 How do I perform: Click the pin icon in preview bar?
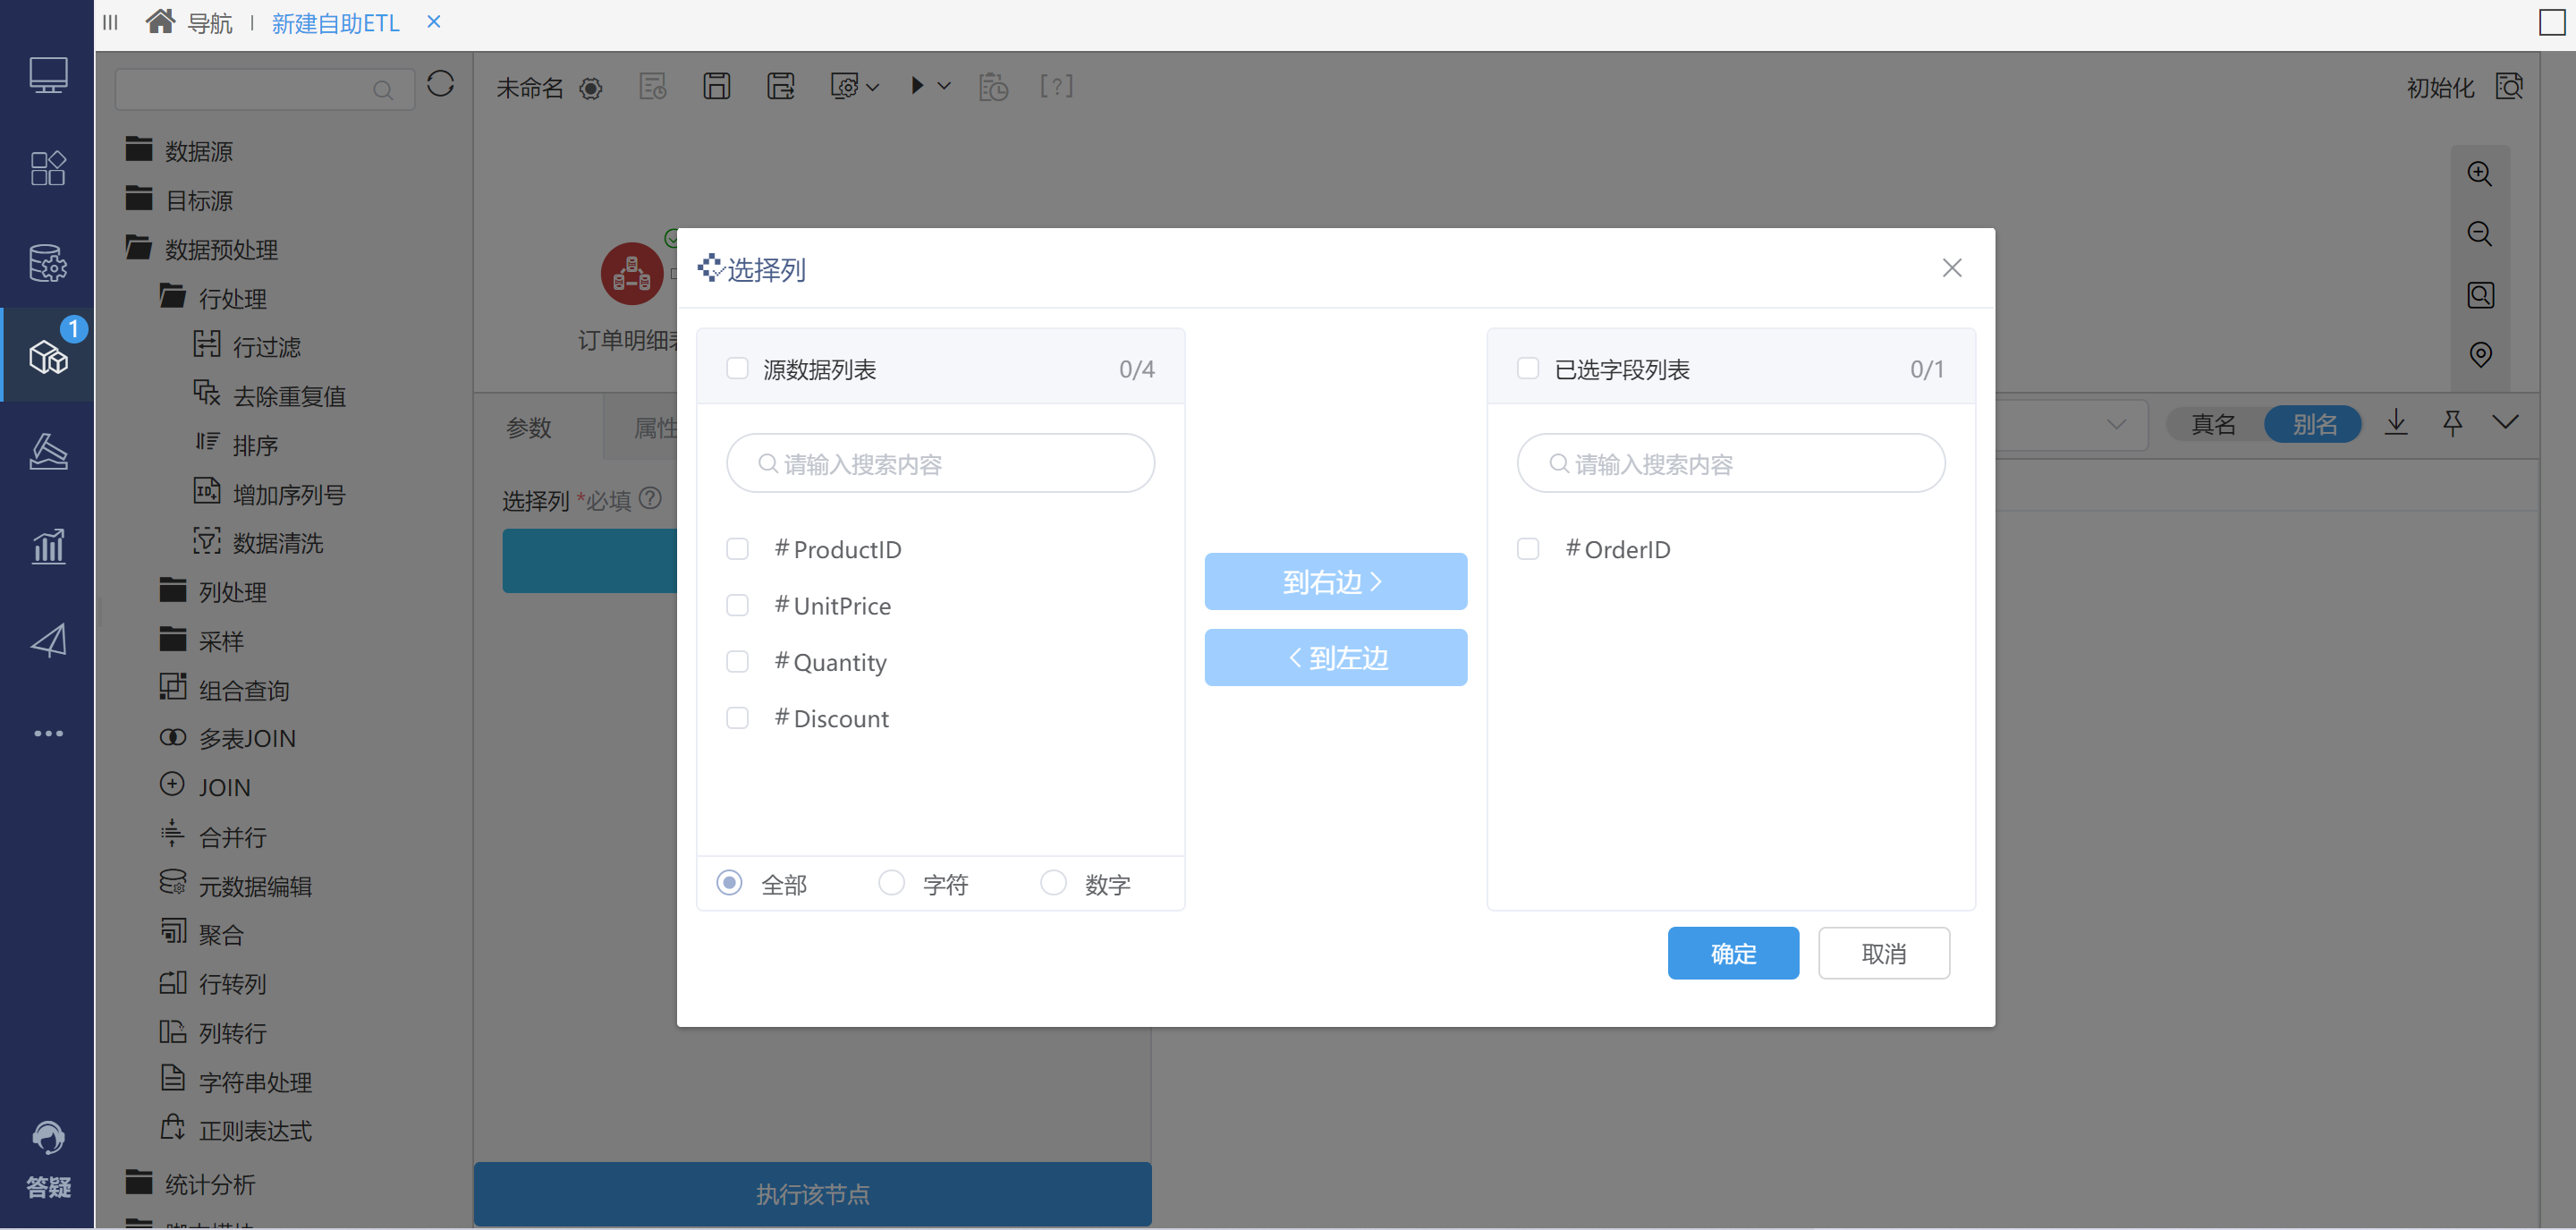tap(2452, 423)
